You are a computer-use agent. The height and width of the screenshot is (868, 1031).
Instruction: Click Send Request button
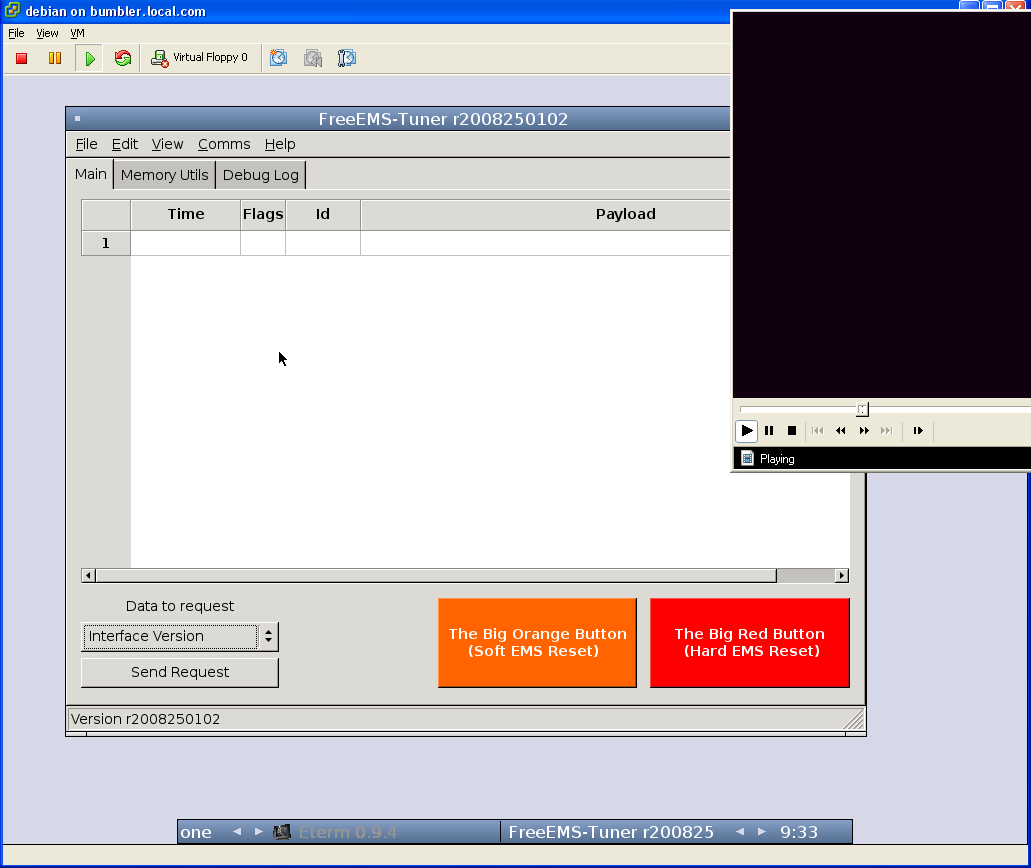pos(180,672)
